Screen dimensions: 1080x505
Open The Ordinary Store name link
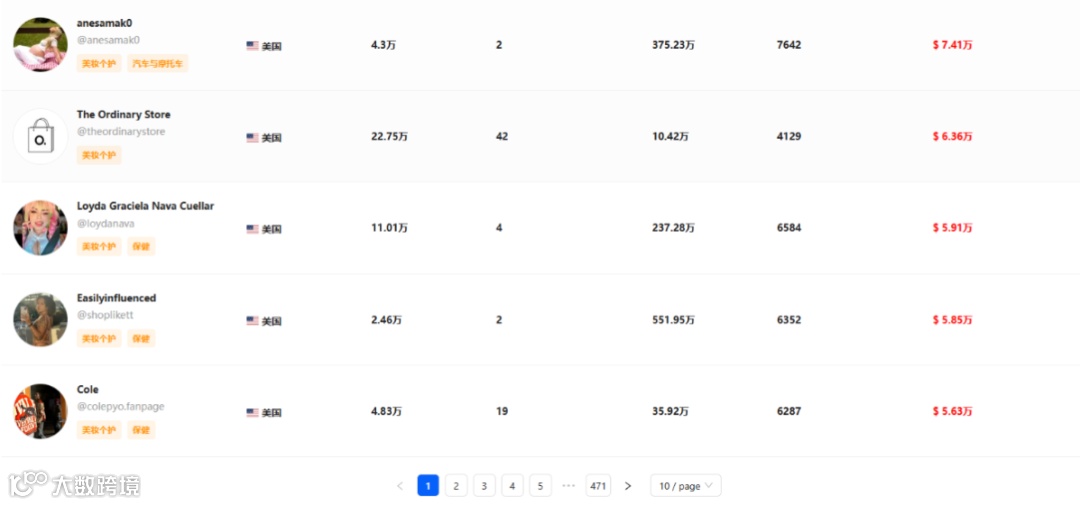click(x=124, y=114)
